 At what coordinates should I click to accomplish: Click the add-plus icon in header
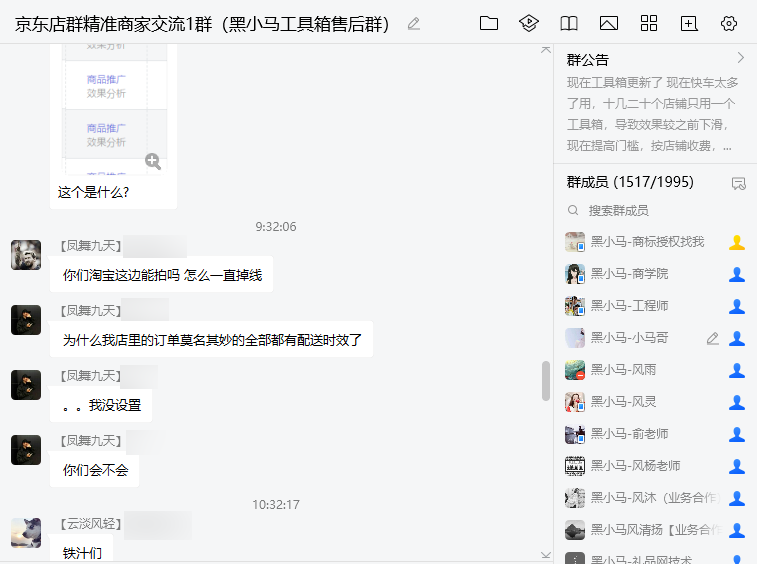[x=689, y=24]
